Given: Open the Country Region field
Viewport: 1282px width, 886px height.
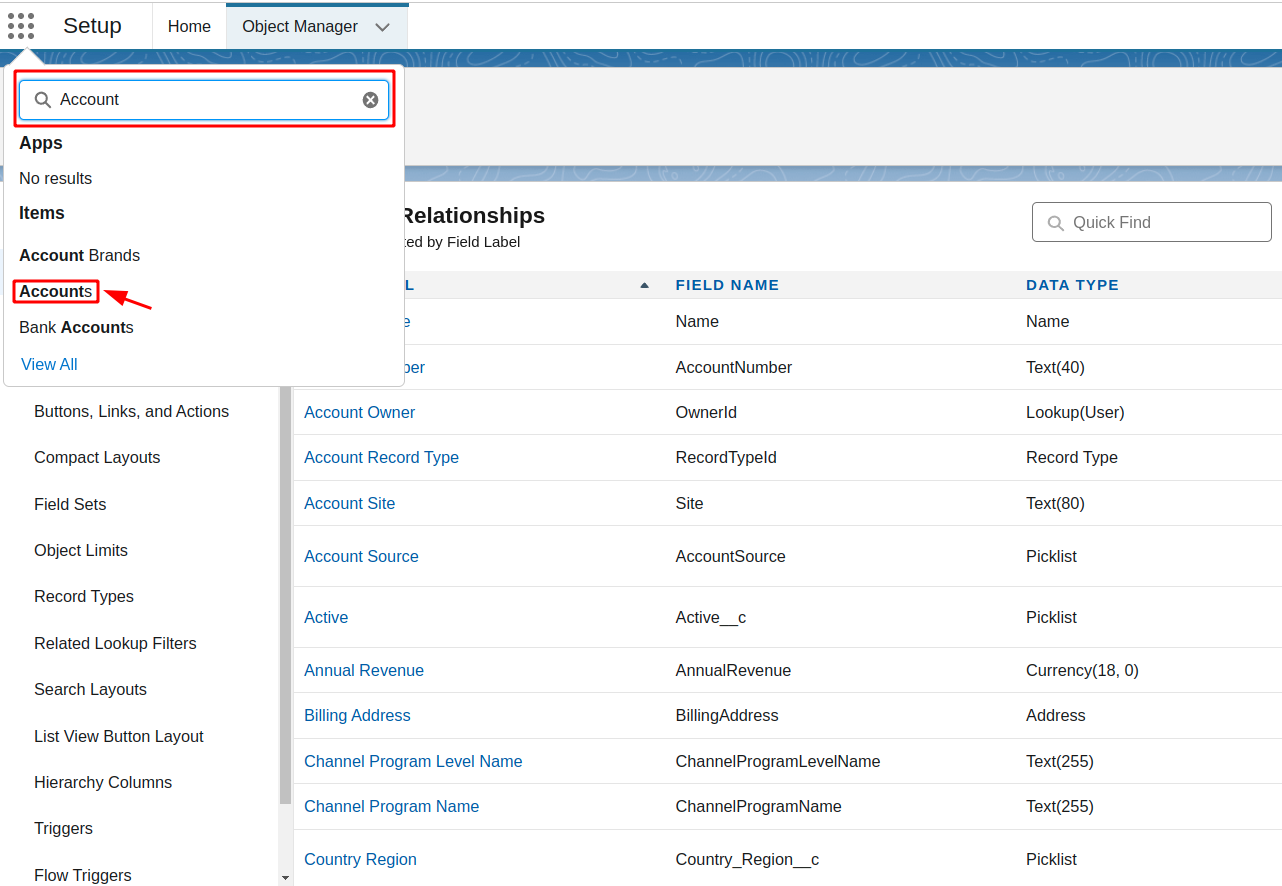Looking at the screenshot, I should pos(360,859).
